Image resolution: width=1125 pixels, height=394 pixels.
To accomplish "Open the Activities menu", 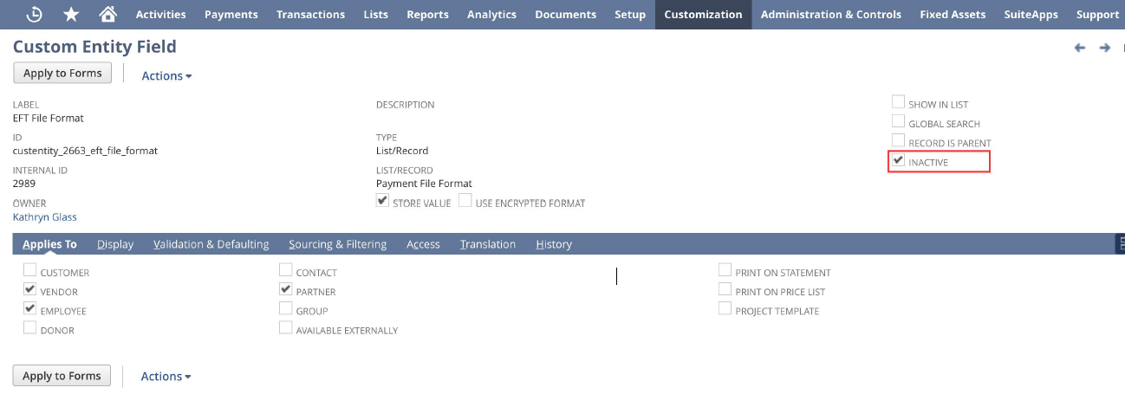I will 161,14.
